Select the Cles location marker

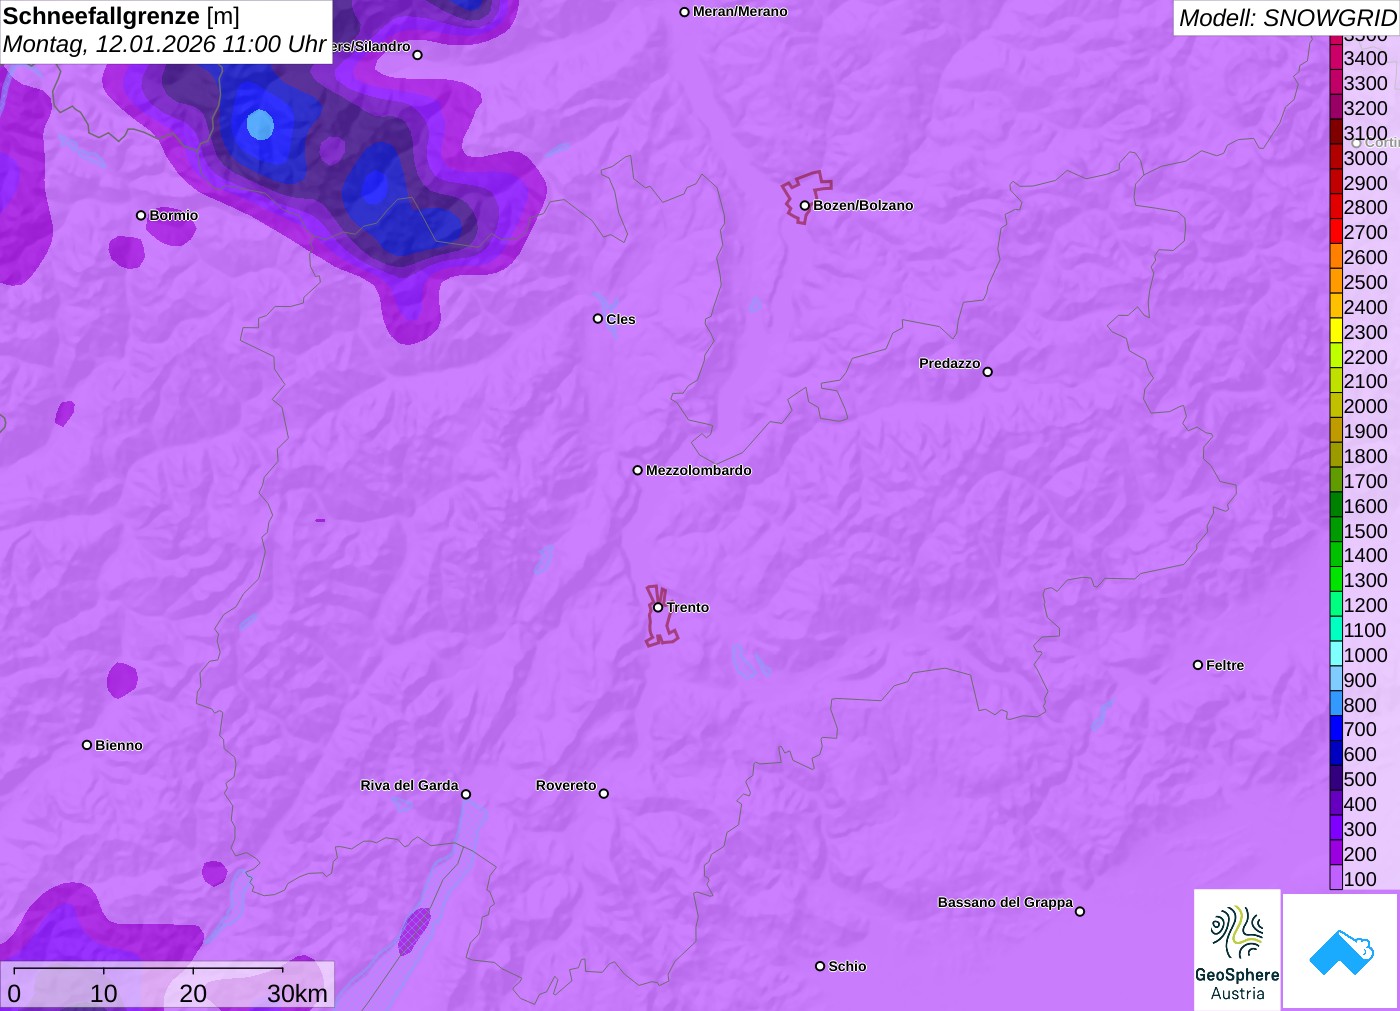[x=598, y=319]
